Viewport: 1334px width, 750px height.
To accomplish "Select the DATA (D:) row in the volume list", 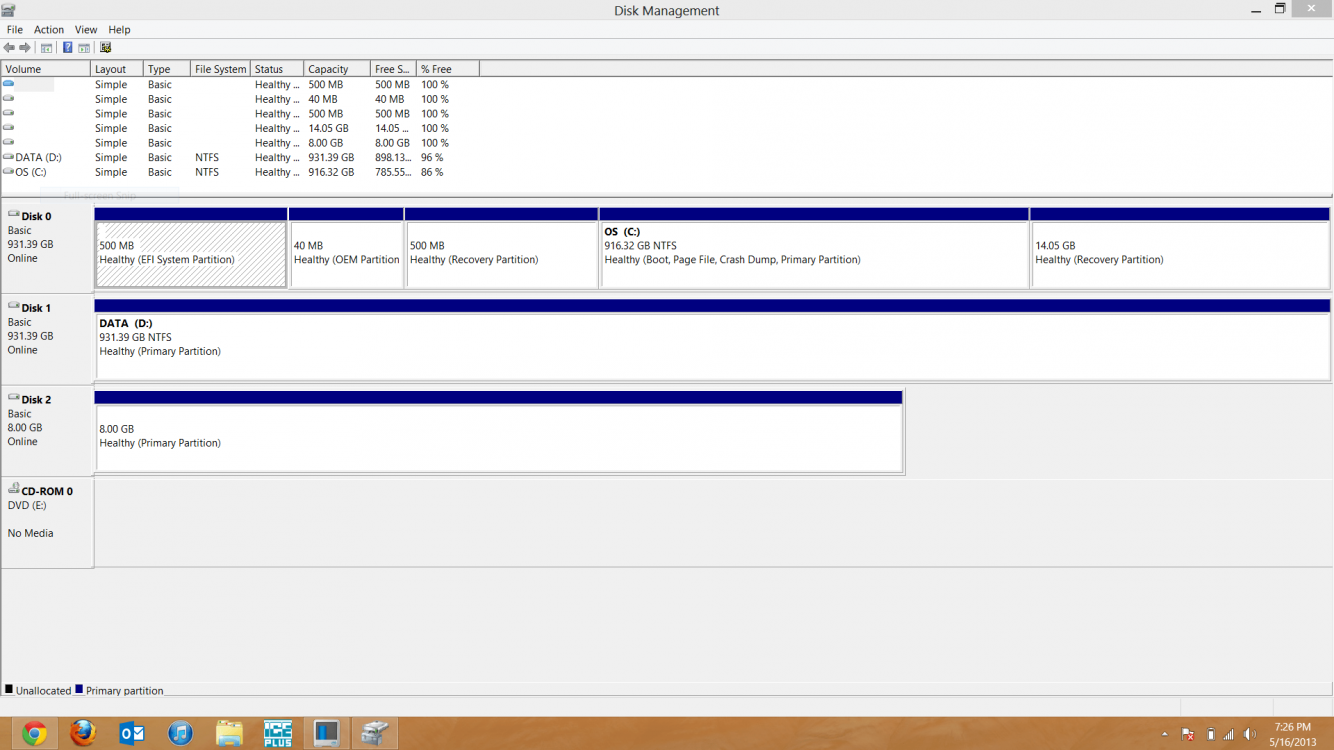I will point(240,157).
